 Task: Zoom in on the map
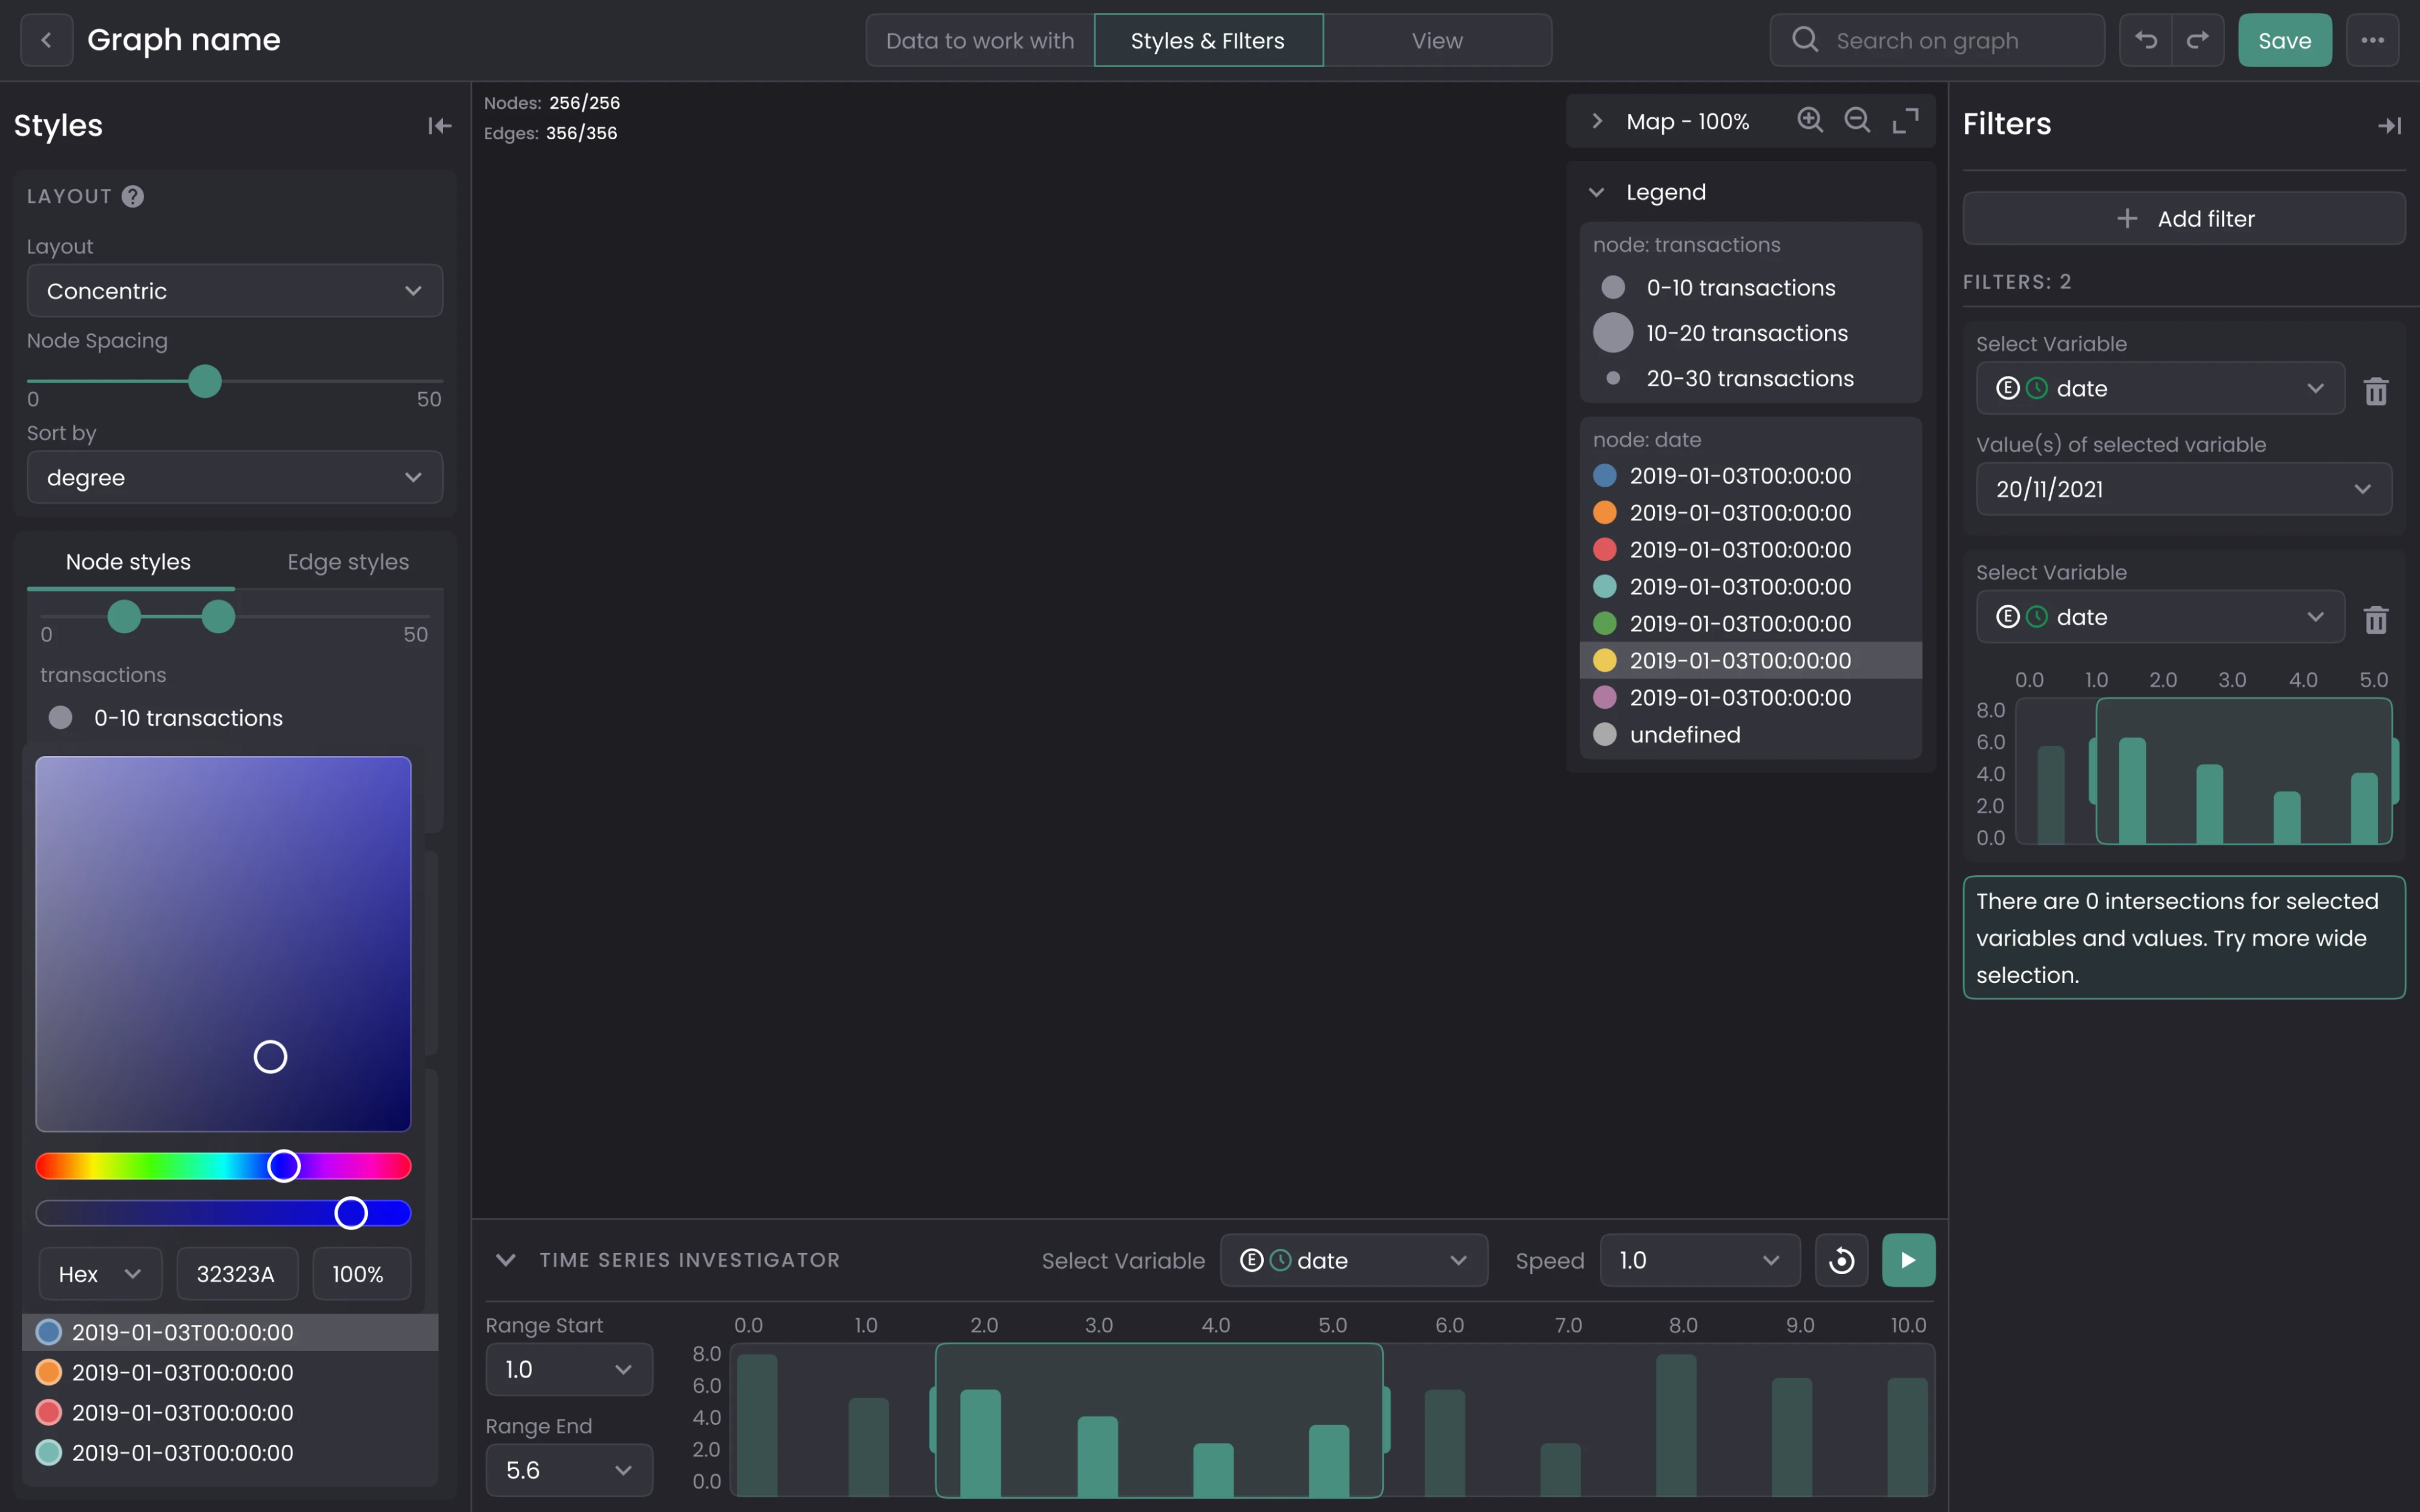tap(1810, 120)
